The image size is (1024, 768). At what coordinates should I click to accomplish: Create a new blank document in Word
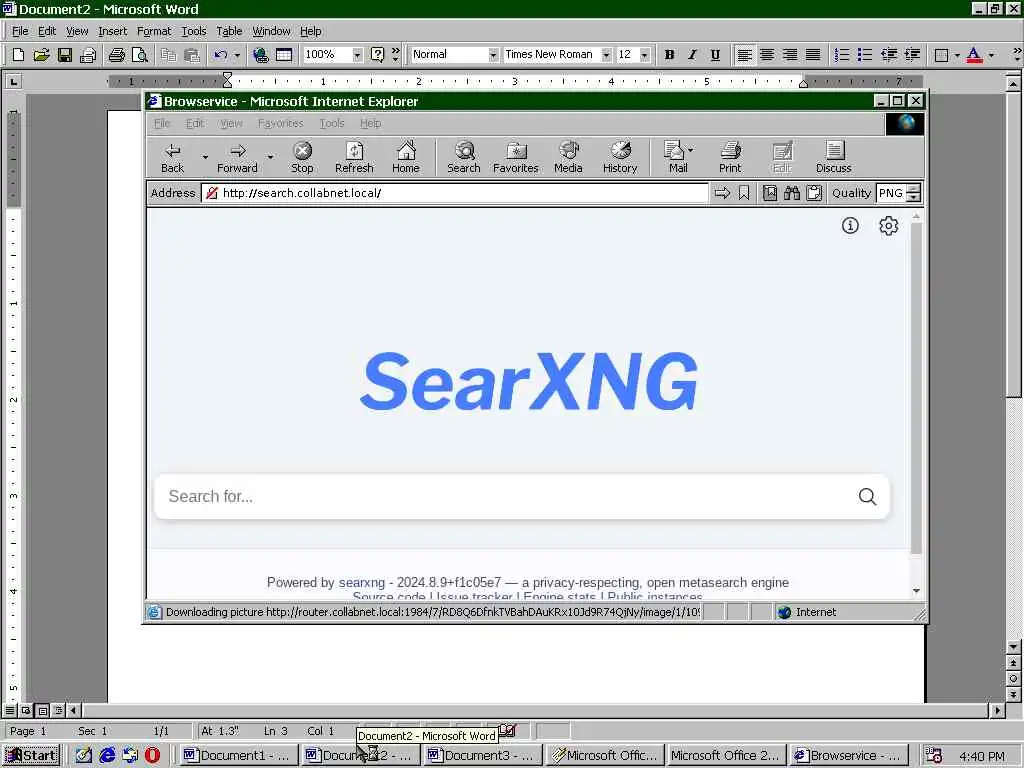pos(18,55)
